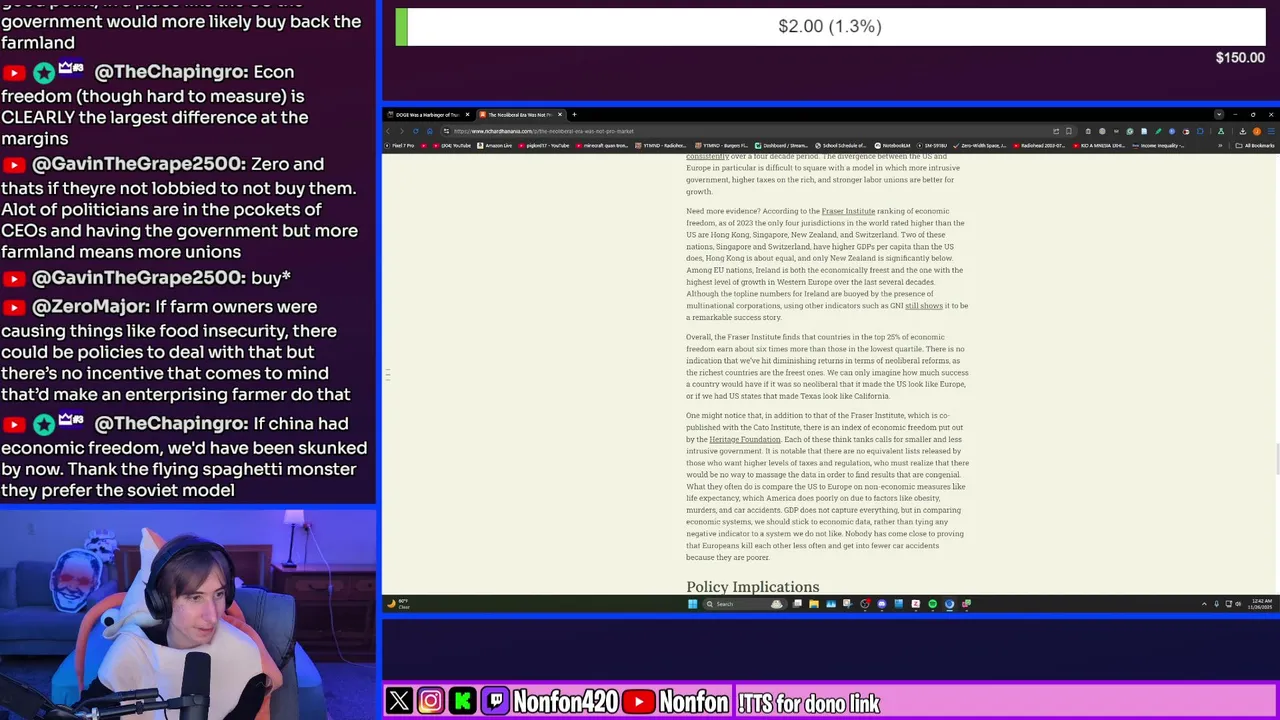
Task: Show hidden system tray icons chevron
Action: click(1204, 604)
